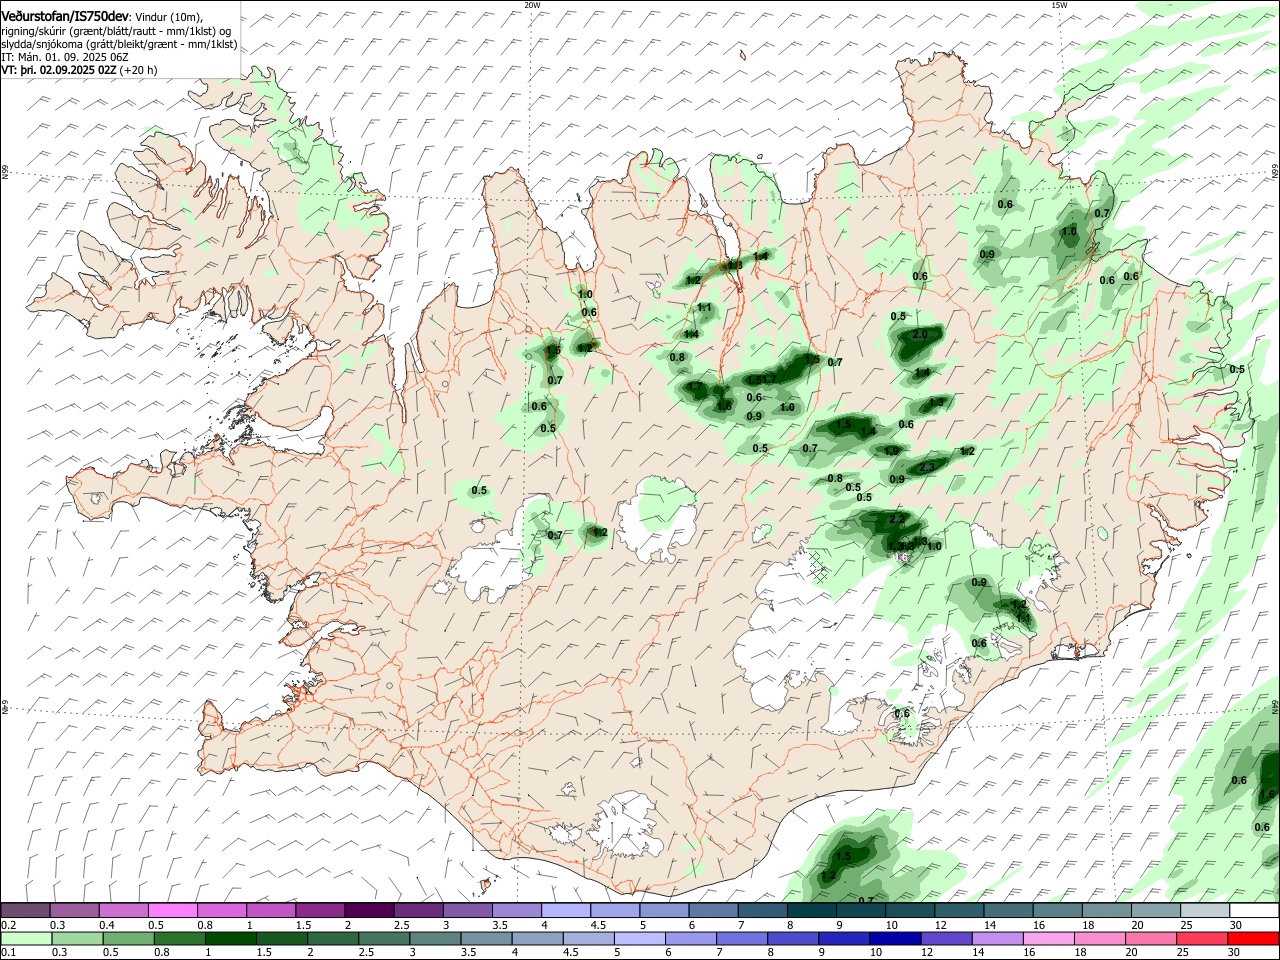Screen dimensions: 1280x960
Task: Click the 'Vindur (10m)' header text
Action: pos(168,18)
